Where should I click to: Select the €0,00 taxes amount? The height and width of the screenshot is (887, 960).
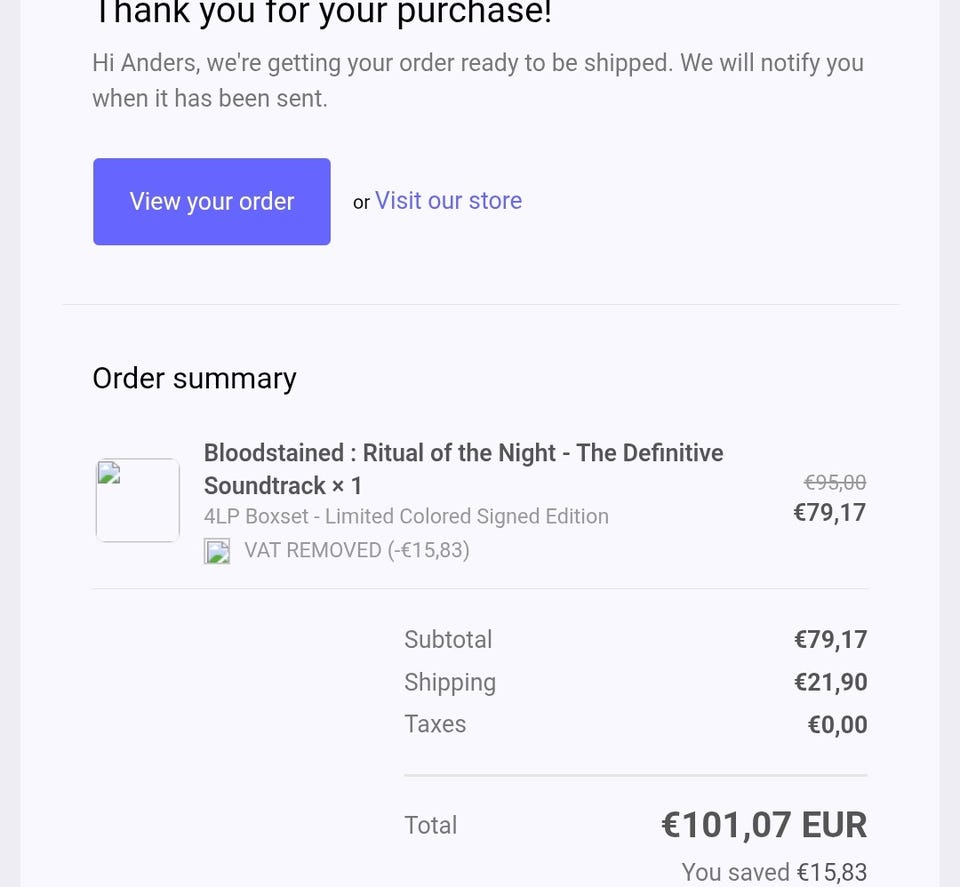(x=837, y=725)
